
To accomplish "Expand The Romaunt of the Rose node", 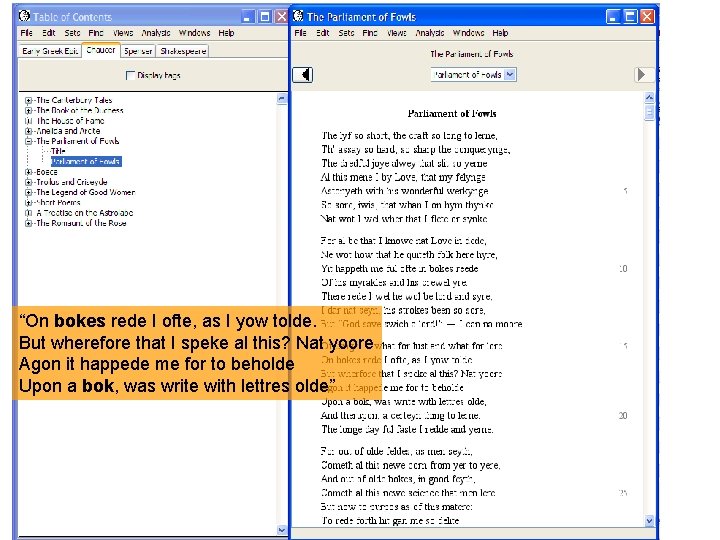I will 28,223.
